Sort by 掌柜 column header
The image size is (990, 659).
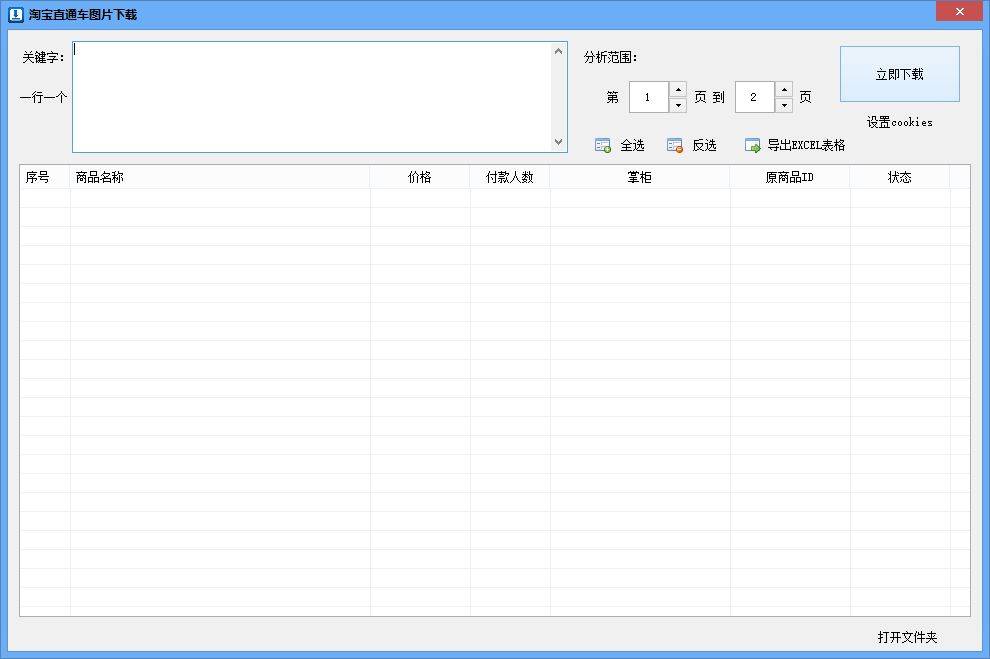[640, 177]
